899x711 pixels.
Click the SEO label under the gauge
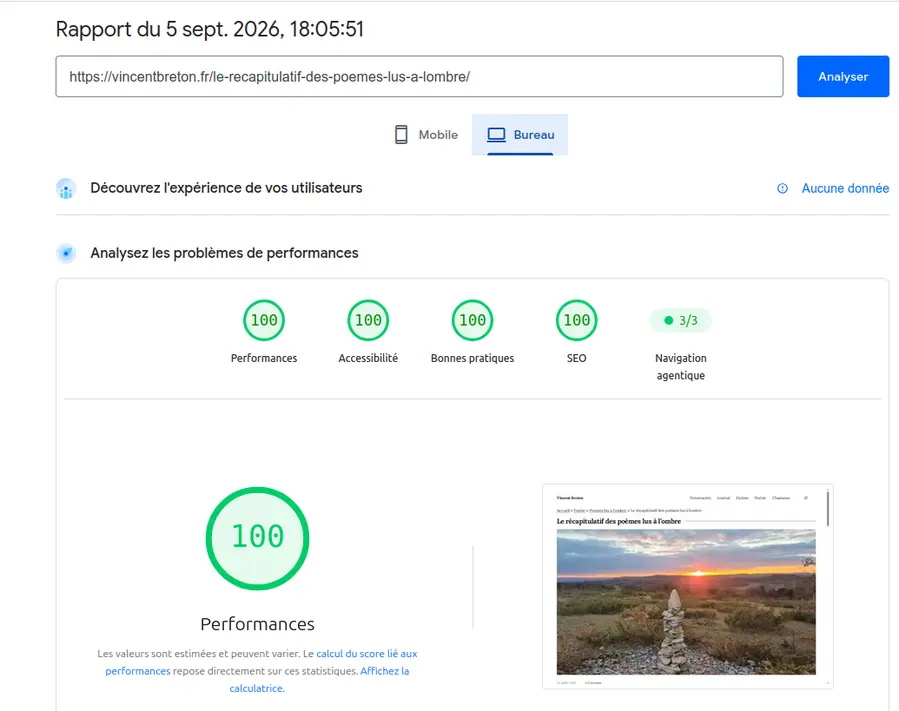(577, 358)
